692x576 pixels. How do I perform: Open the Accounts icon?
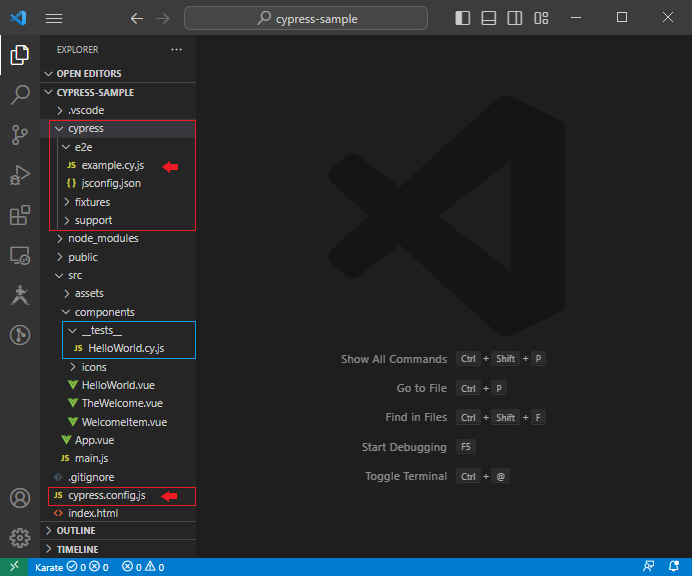coord(20,498)
